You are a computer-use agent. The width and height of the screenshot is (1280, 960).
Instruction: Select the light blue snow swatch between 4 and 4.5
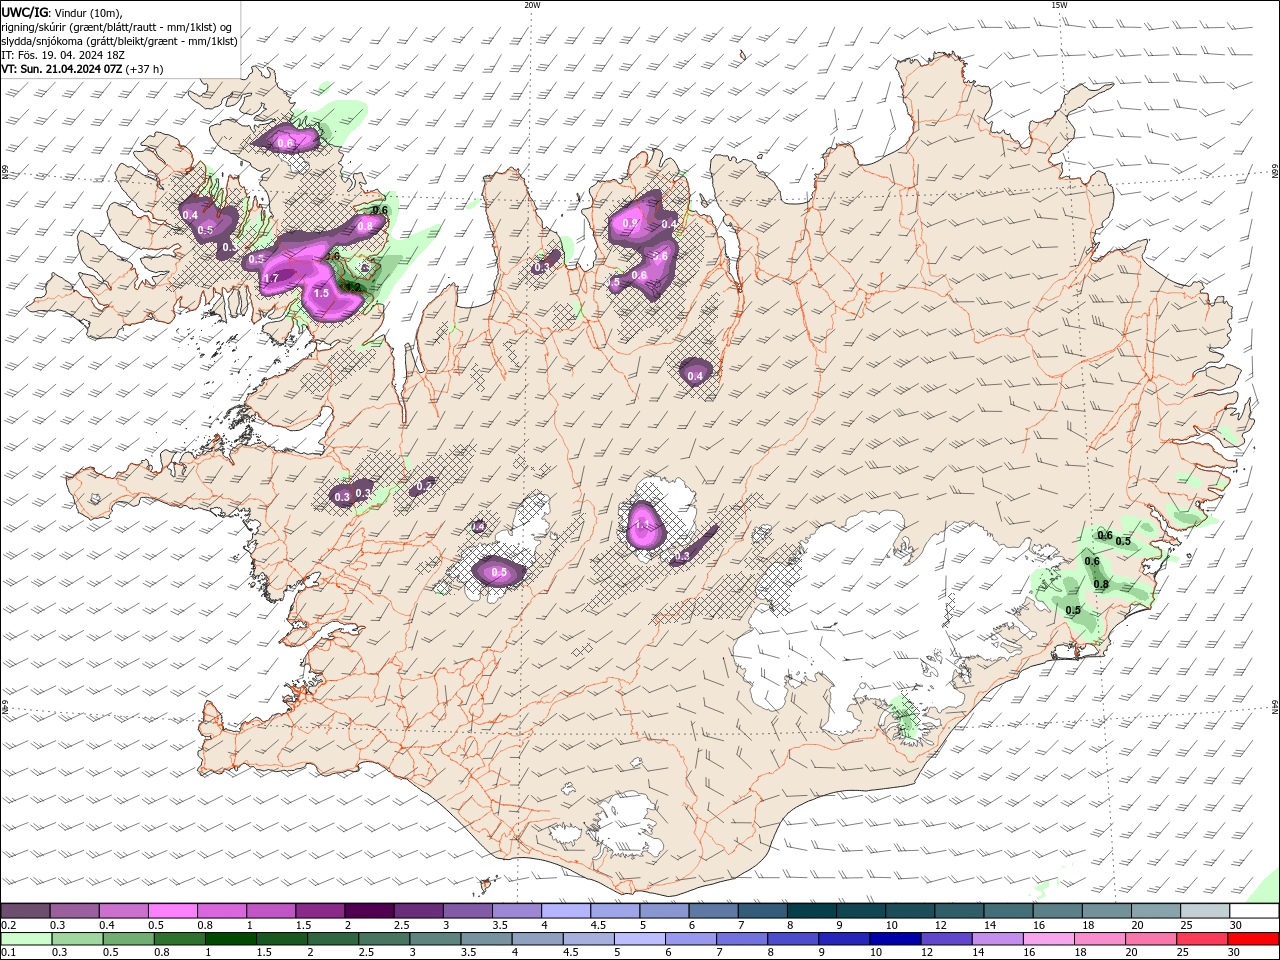564,911
